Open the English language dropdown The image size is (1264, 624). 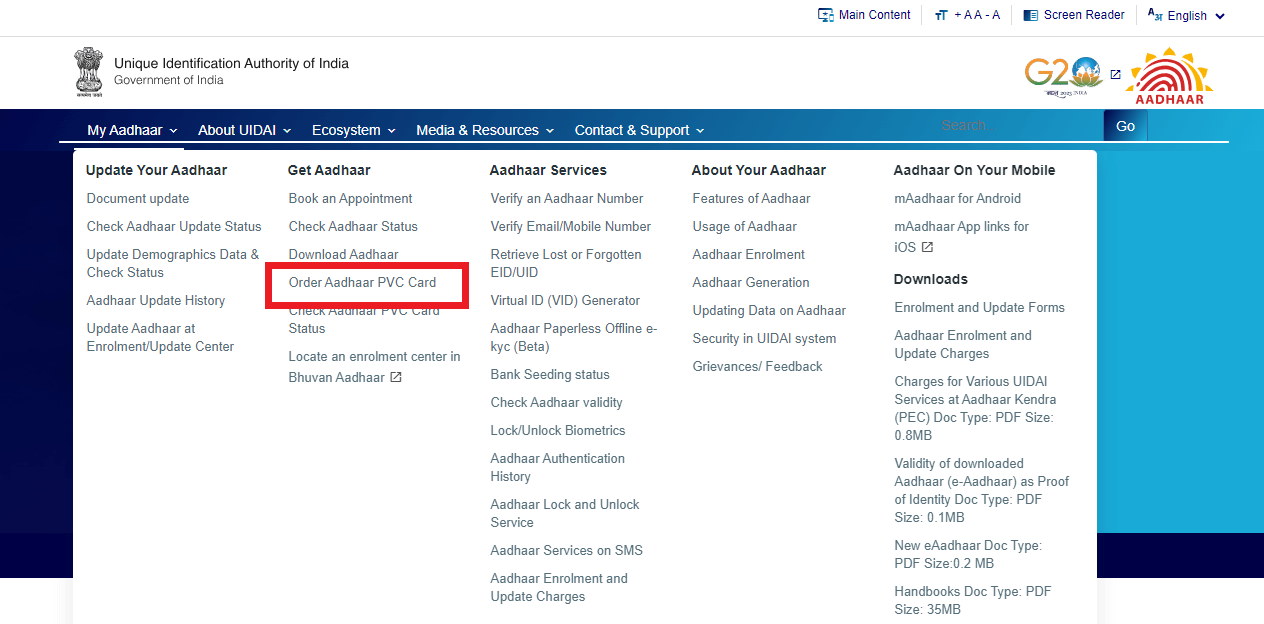click(x=1186, y=15)
